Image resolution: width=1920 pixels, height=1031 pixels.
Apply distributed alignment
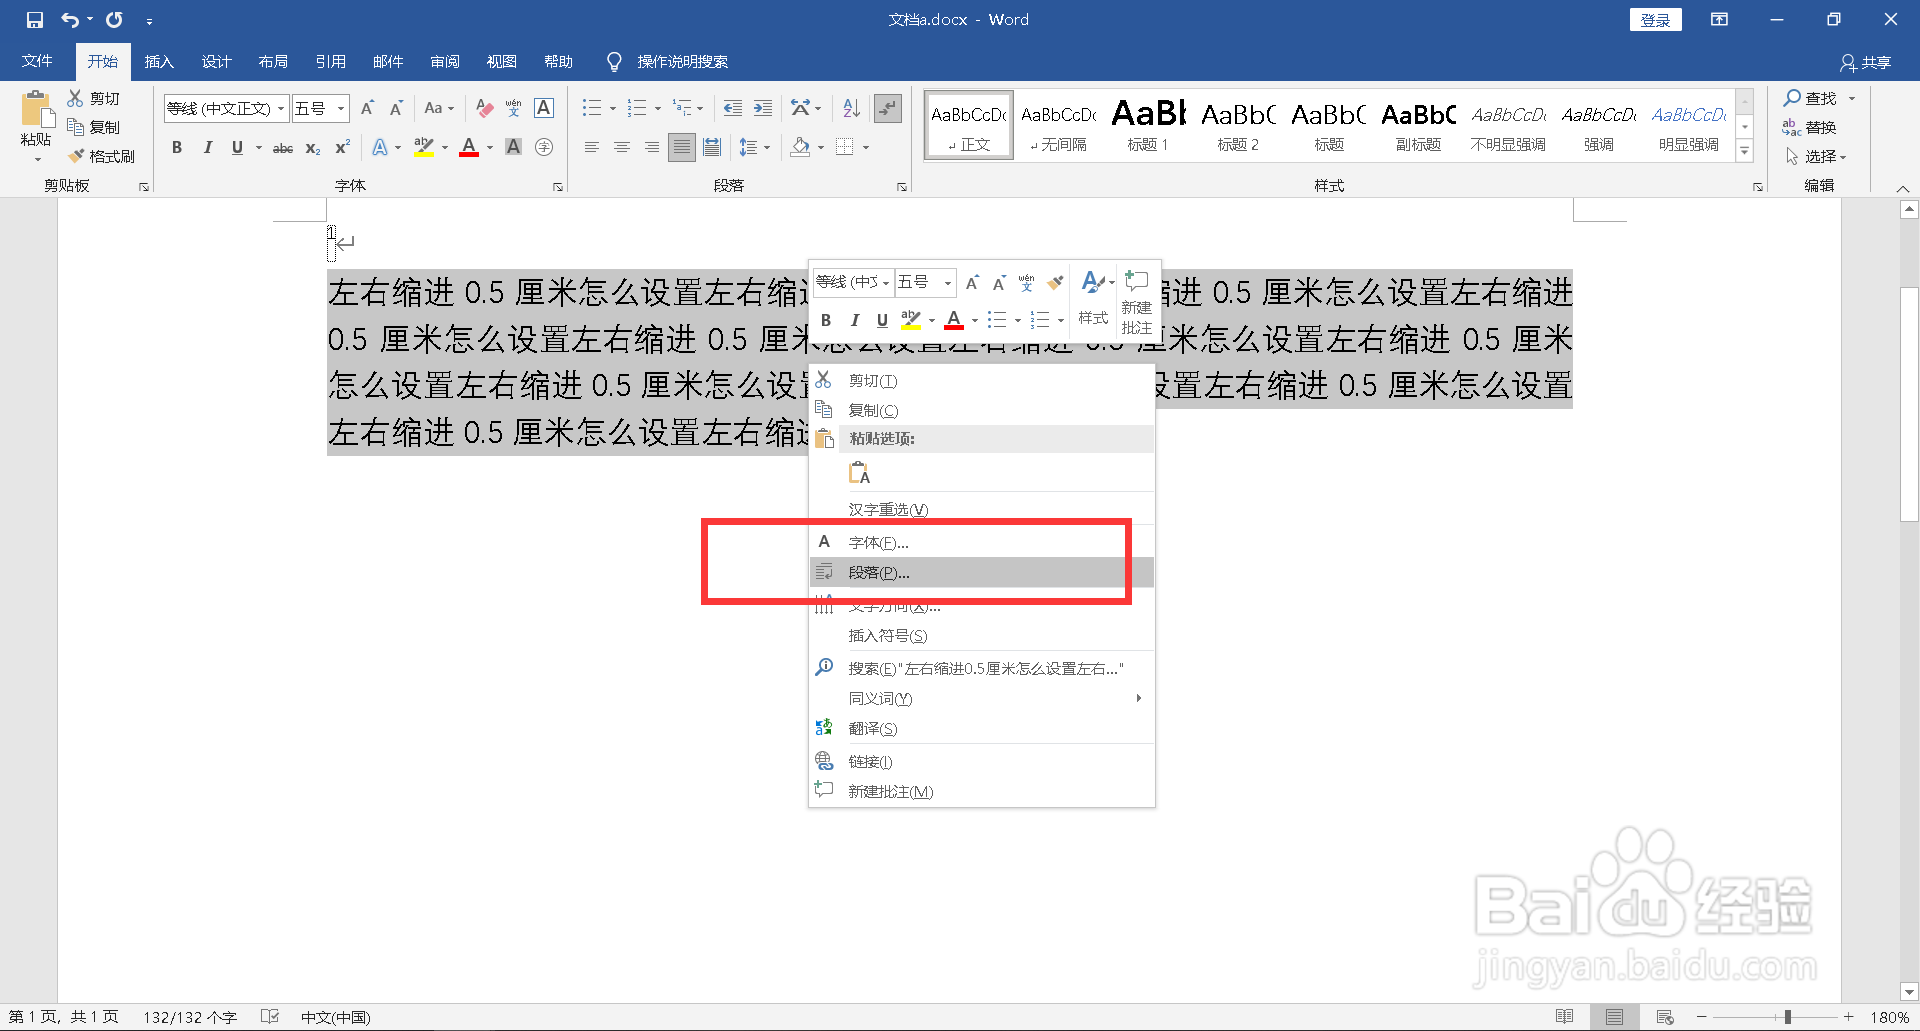click(x=712, y=148)
